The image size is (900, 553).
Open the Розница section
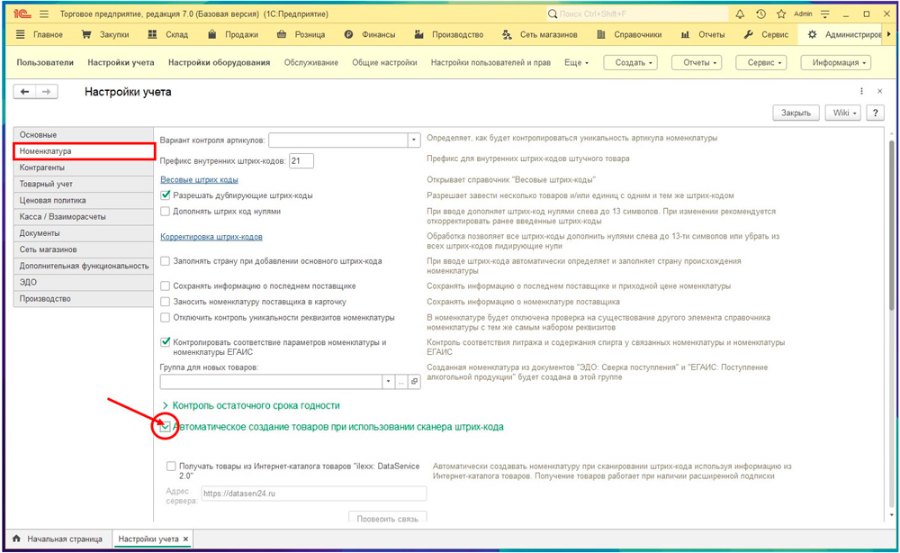pos(301,34)
